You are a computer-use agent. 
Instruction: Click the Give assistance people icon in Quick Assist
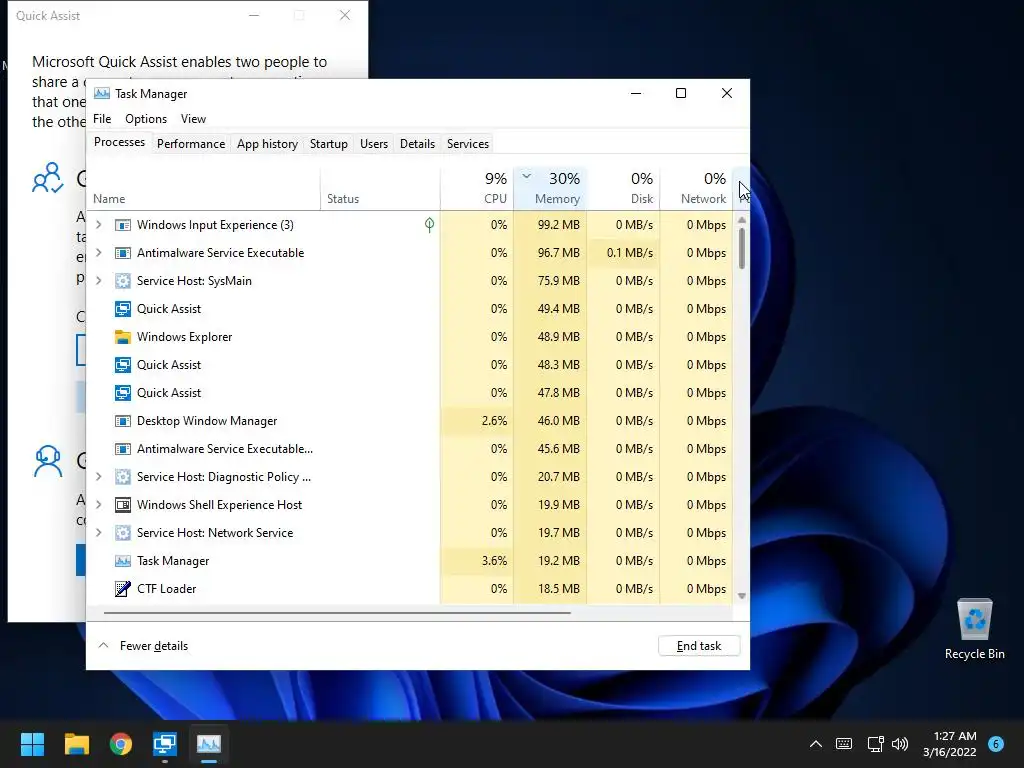(48, 178)
